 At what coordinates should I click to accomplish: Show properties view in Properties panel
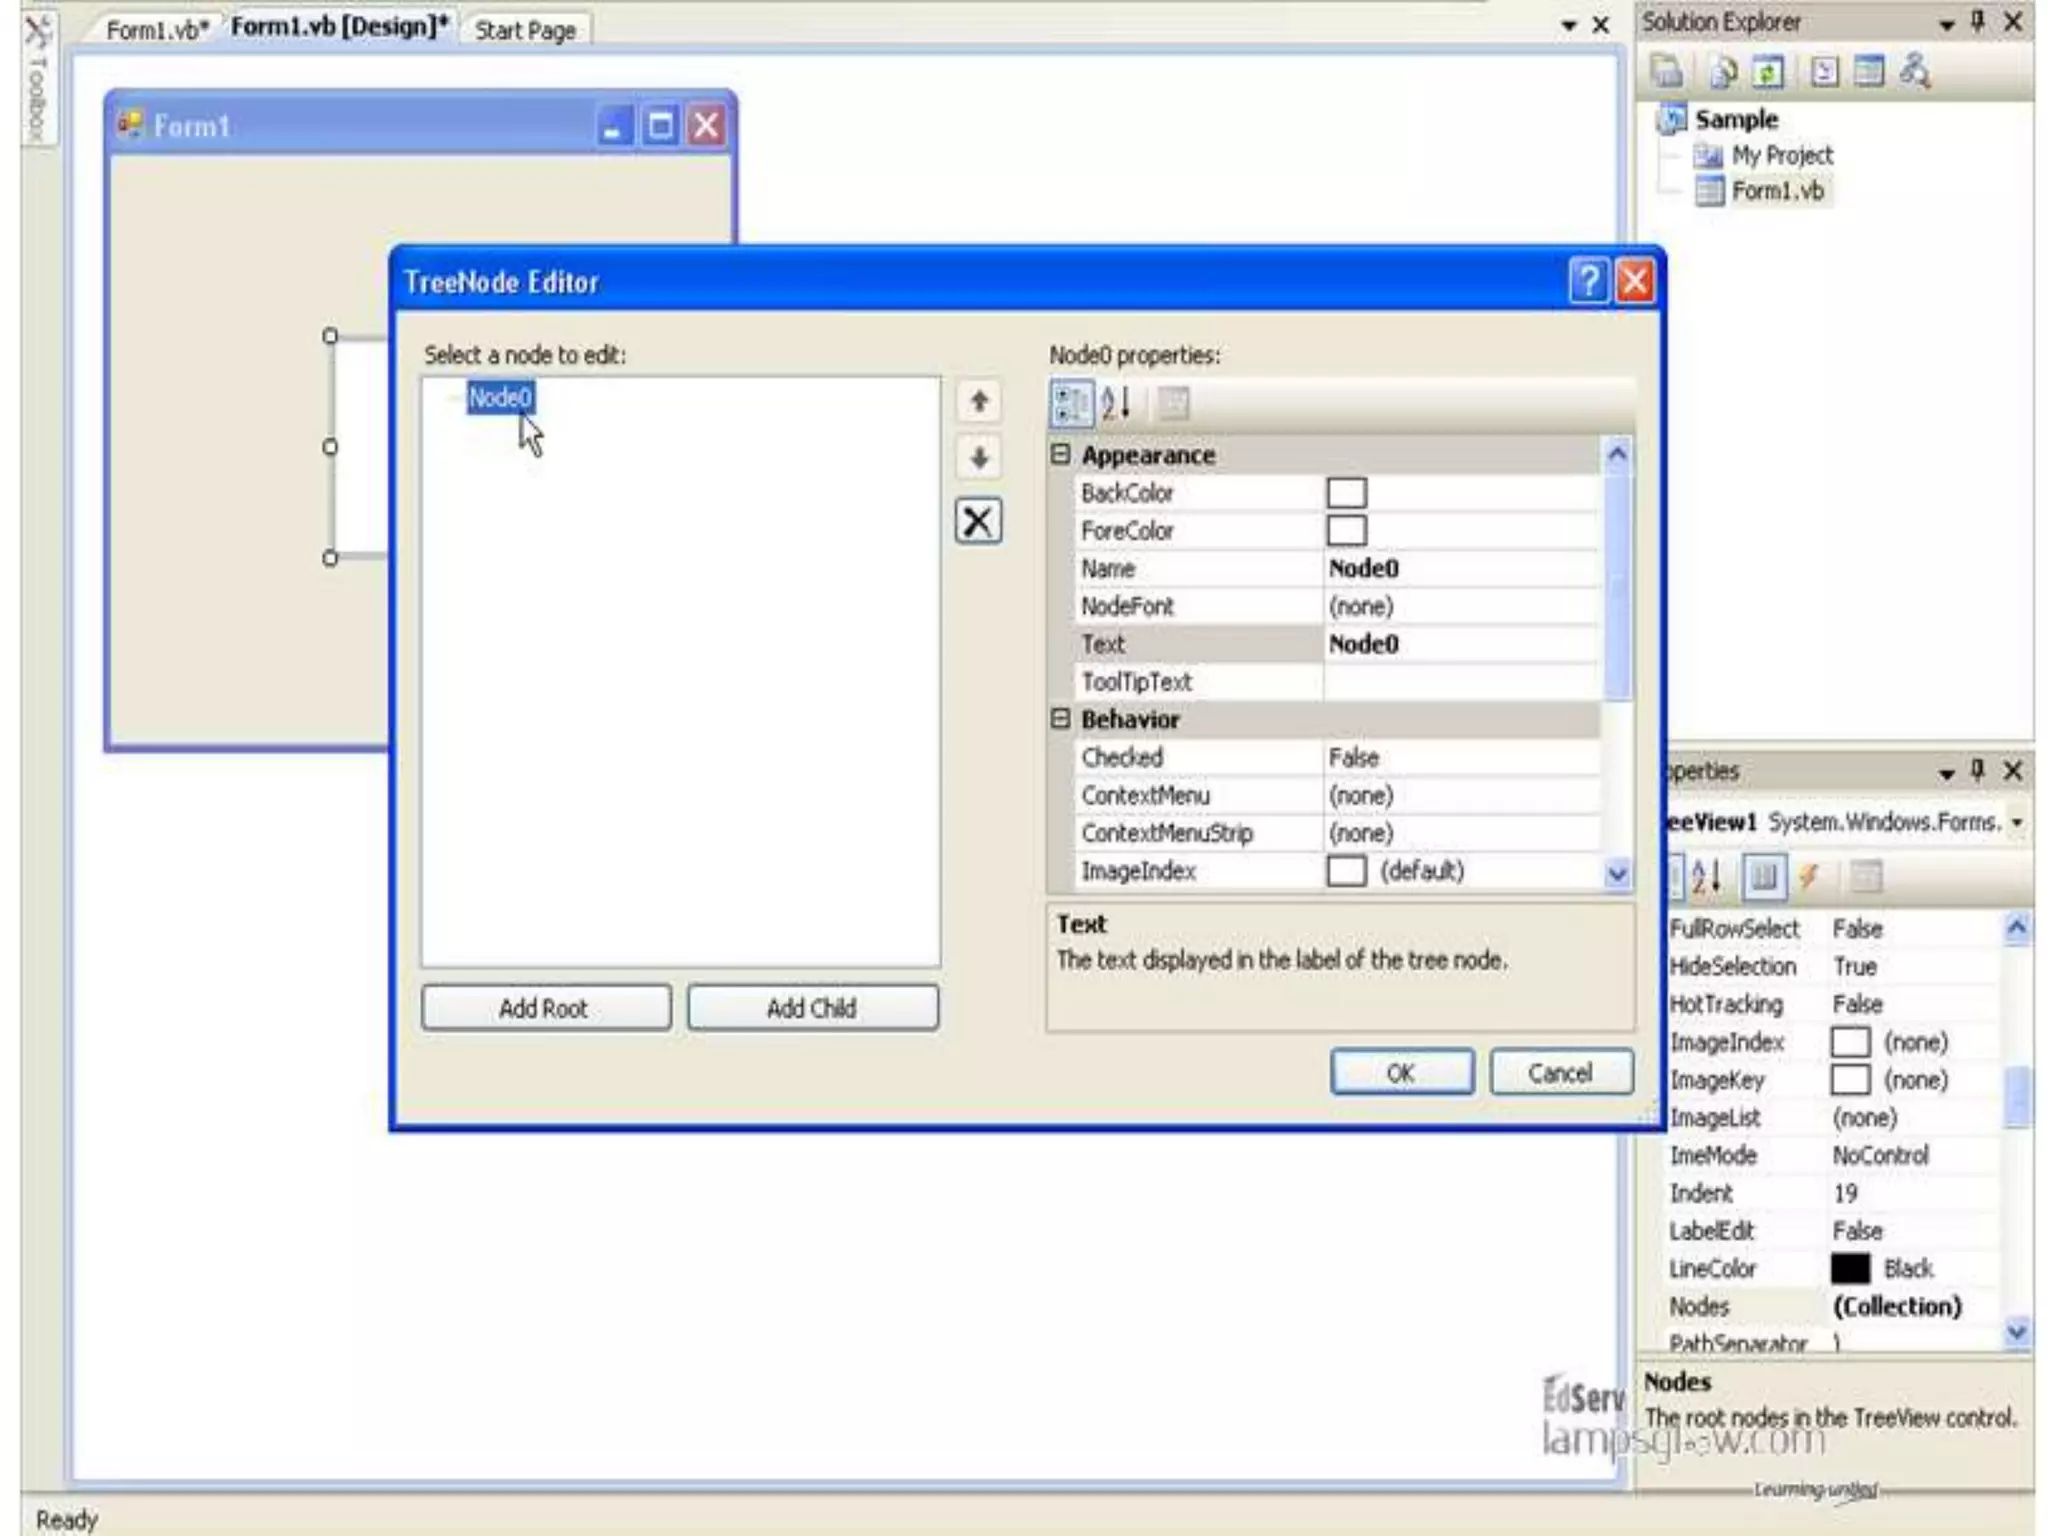pyautogui.click(x=1763, y=877)
